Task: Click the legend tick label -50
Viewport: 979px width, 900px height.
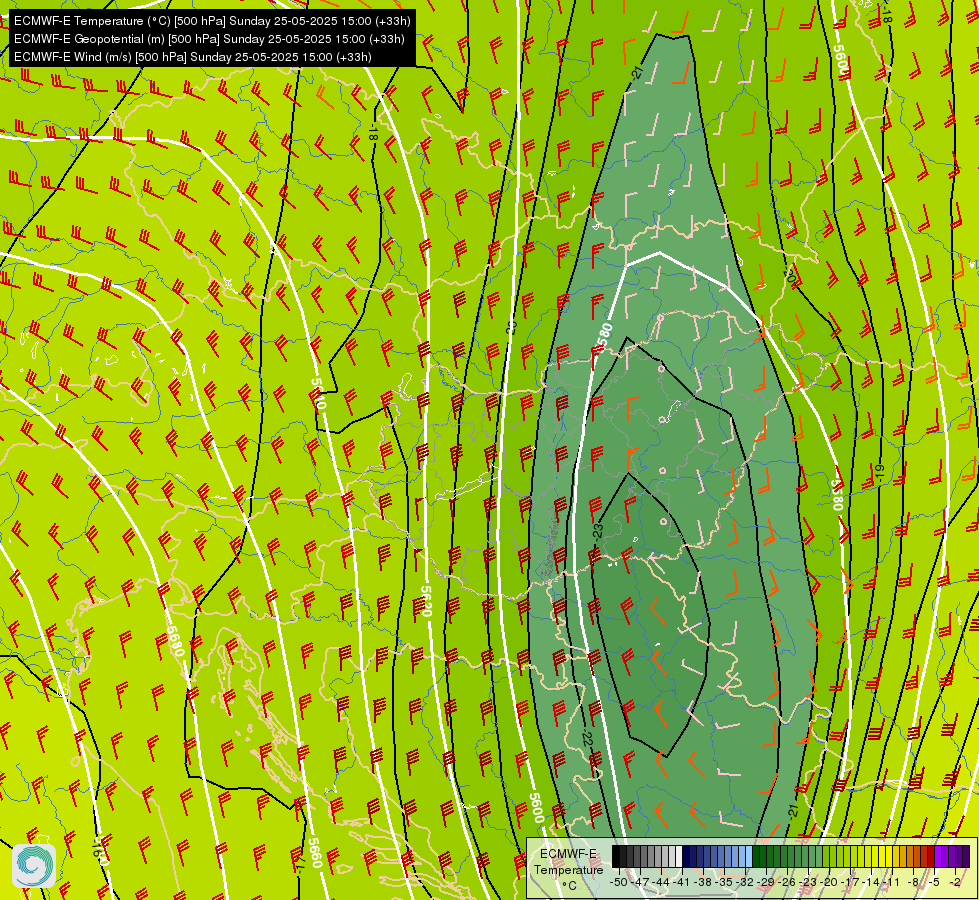Action: (618, 882)
